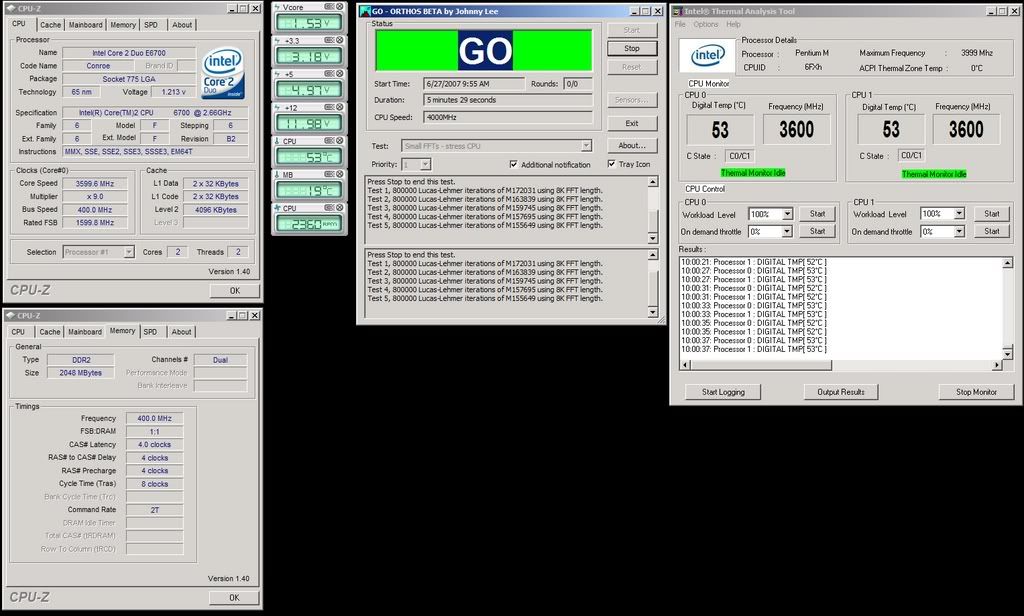Open config icon on CPU temperature widget
Viewport: 1024px width, 616px height.
pyautogui.click(x=329, y=140)
